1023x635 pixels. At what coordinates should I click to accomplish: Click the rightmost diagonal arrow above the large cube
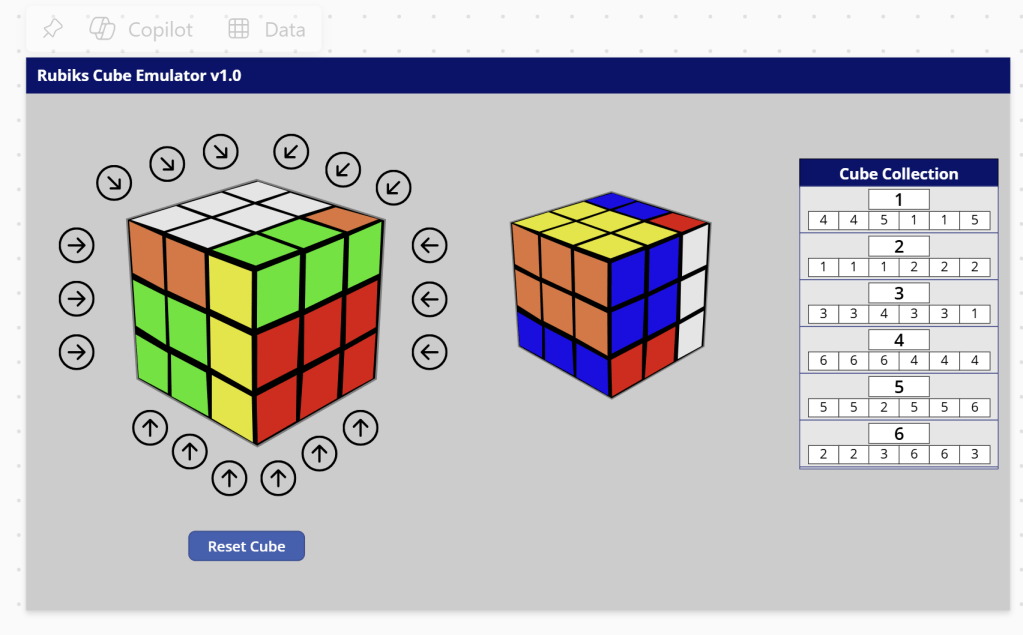click(x=393, y=186)
